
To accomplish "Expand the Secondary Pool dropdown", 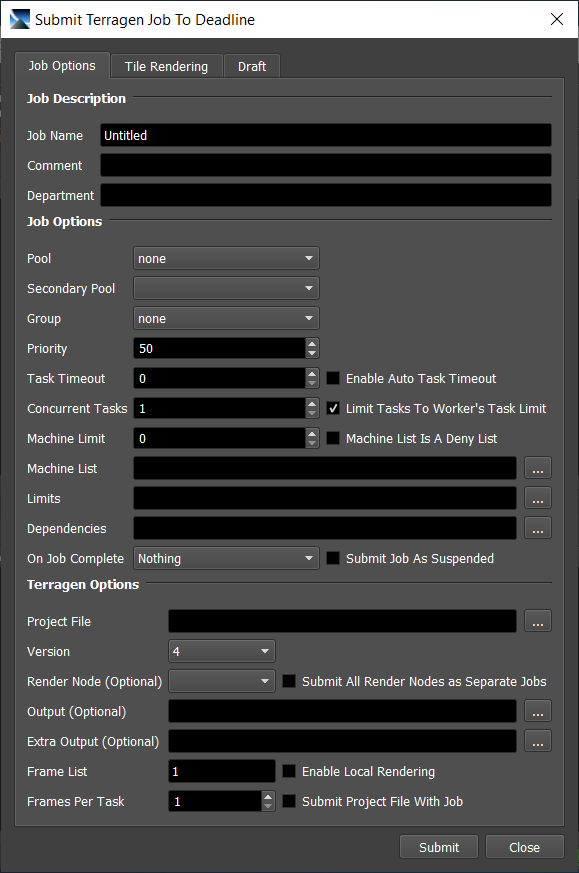I will point(226,288).
